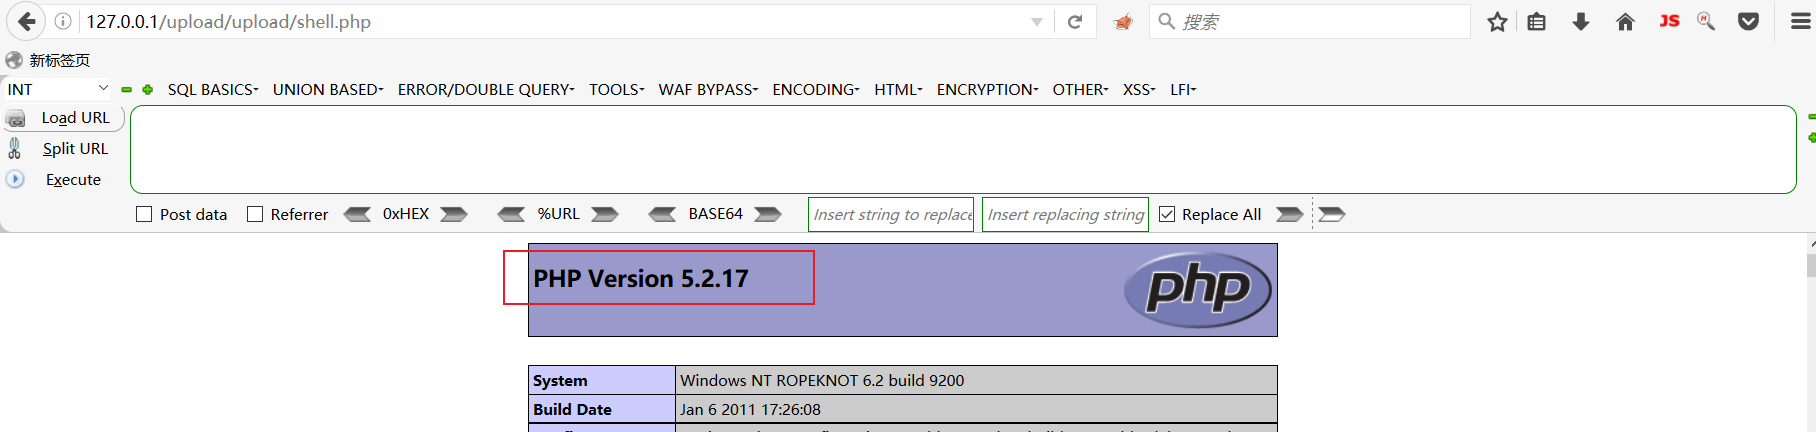Click the dark replace arrow after Replace All
Screen dimensions: 1816x432
1290,214
